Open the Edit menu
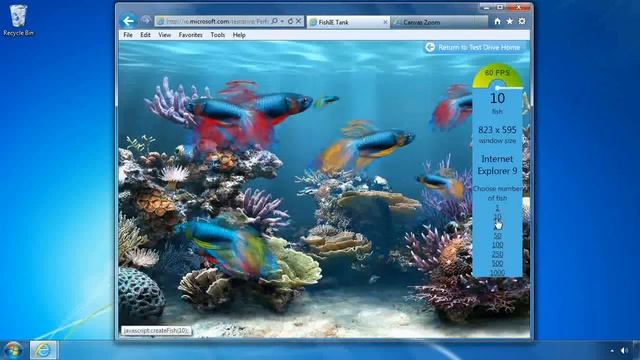Image resolution: width=640 pixels, height=360 pixels. (145, 35)
